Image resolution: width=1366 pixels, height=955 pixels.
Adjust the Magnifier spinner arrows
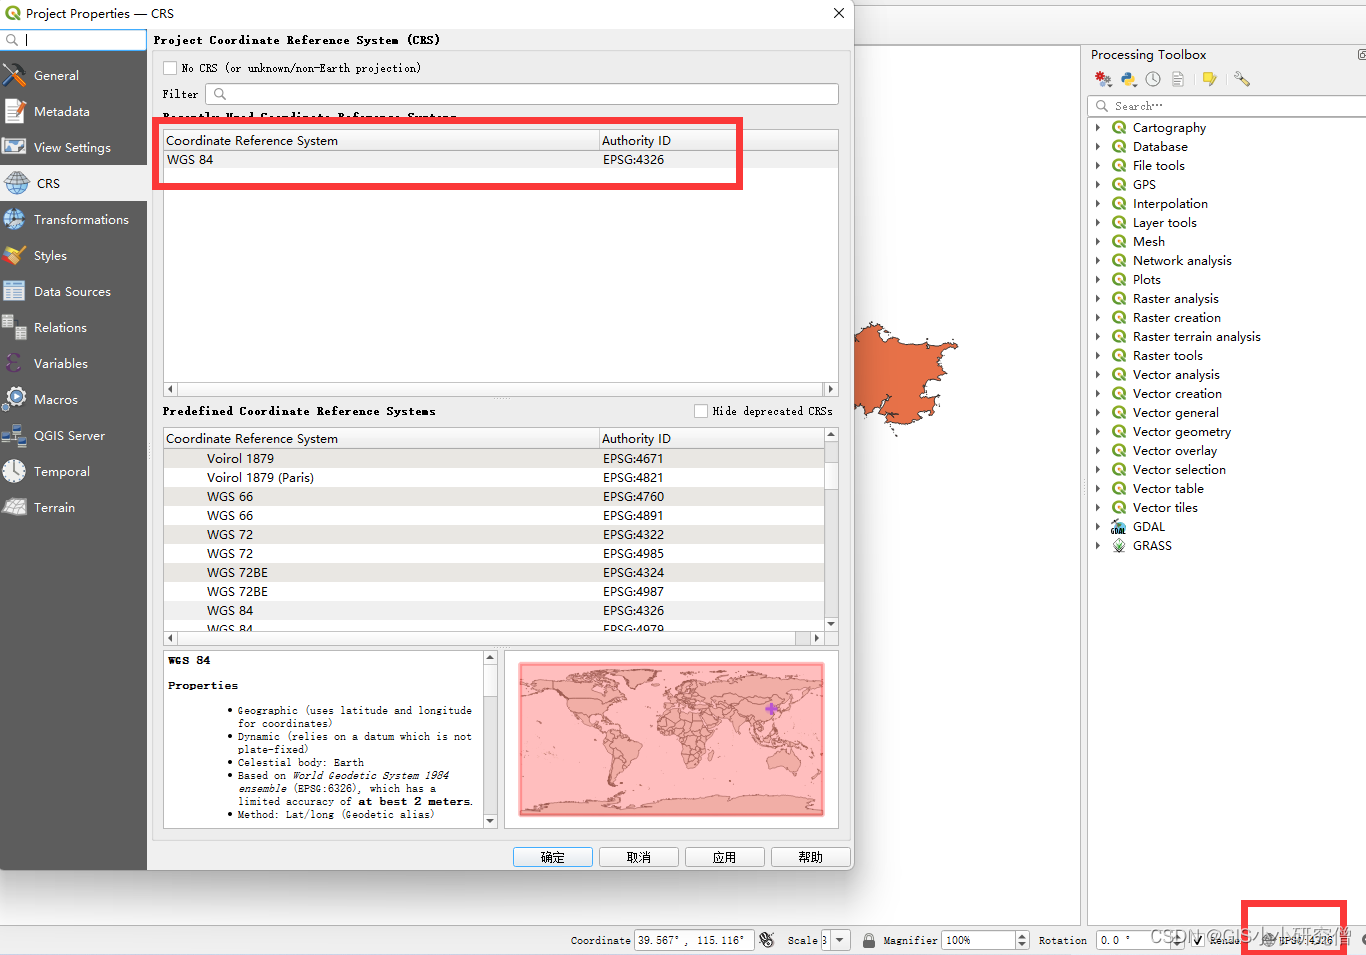(x=1022, y=940)
